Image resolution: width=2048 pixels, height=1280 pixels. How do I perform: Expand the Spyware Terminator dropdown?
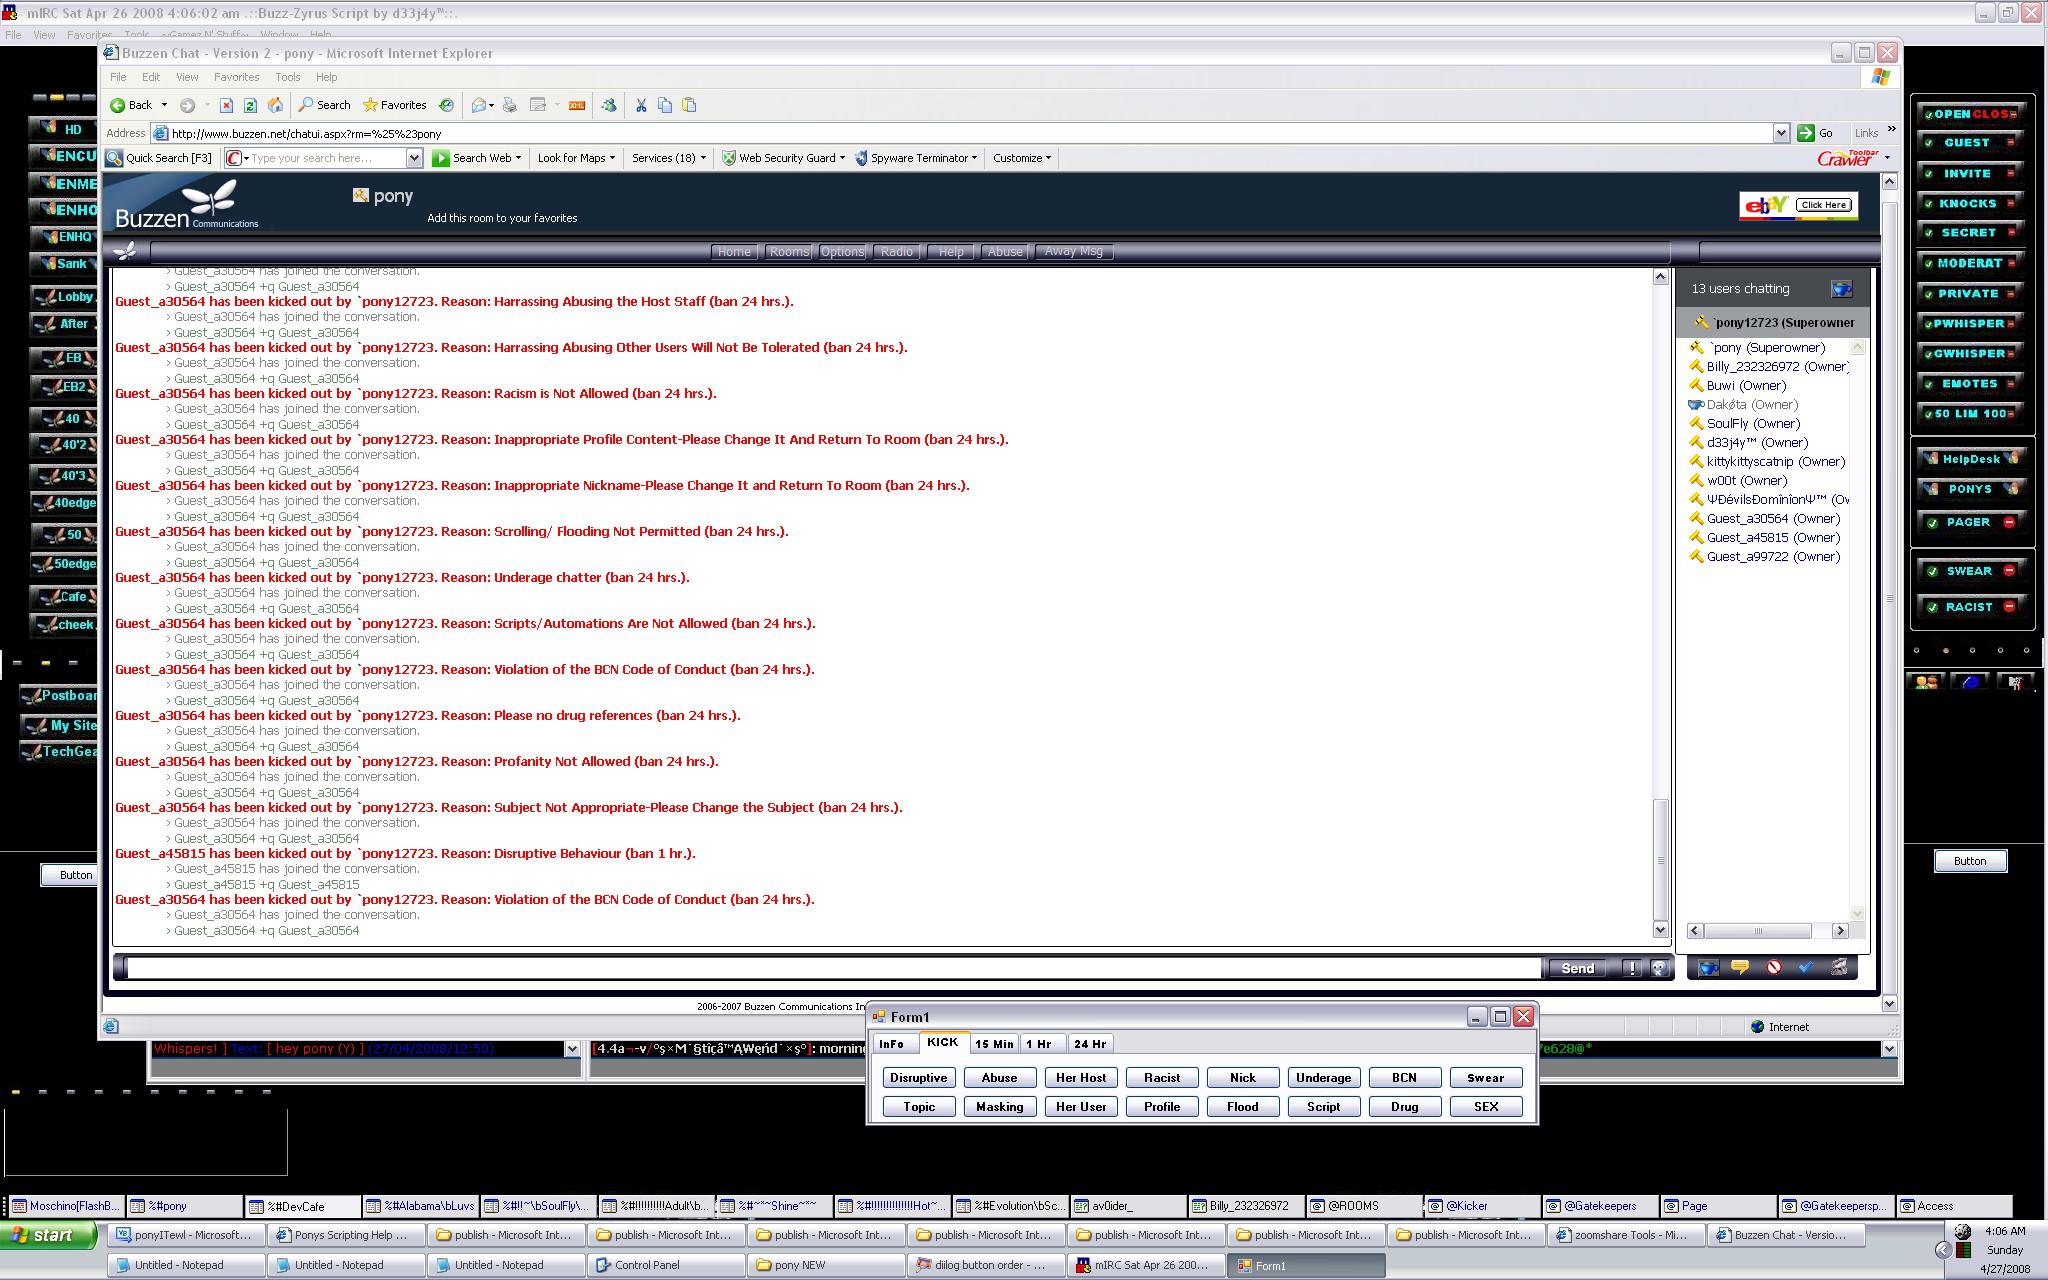click(x=974, y=158)
